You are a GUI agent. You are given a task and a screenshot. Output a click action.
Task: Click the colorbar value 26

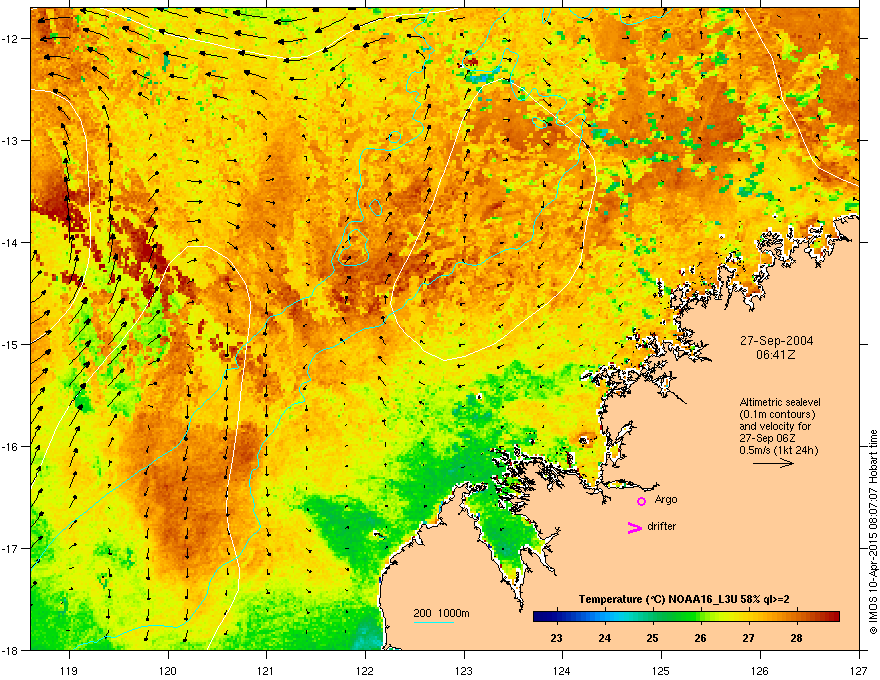click(x=700, y=638)
